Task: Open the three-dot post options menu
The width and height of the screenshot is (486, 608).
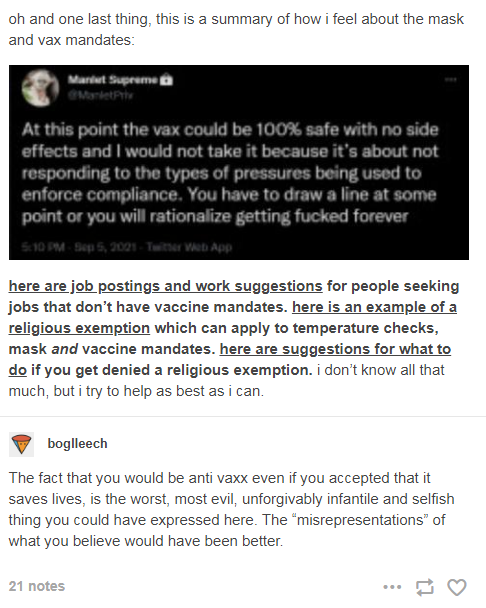Action: pyautogui.click(x=392, y=587)
